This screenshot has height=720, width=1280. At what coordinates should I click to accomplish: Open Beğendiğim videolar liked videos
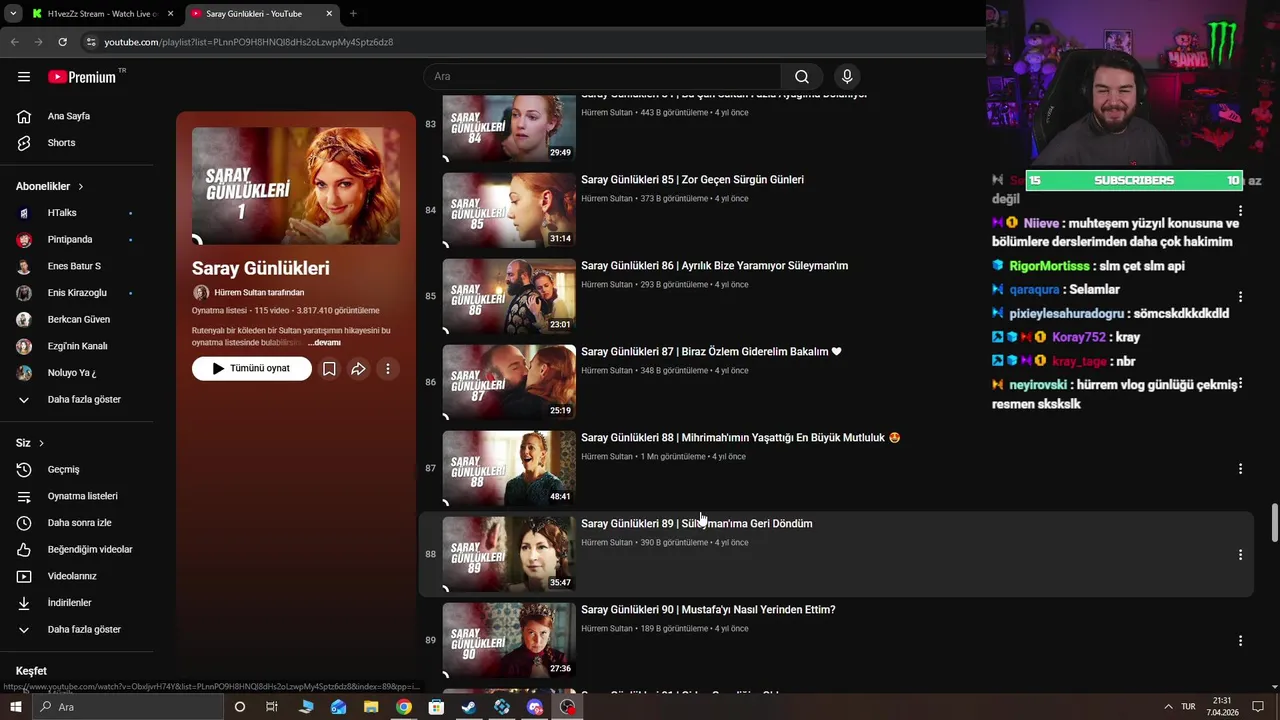78,549
